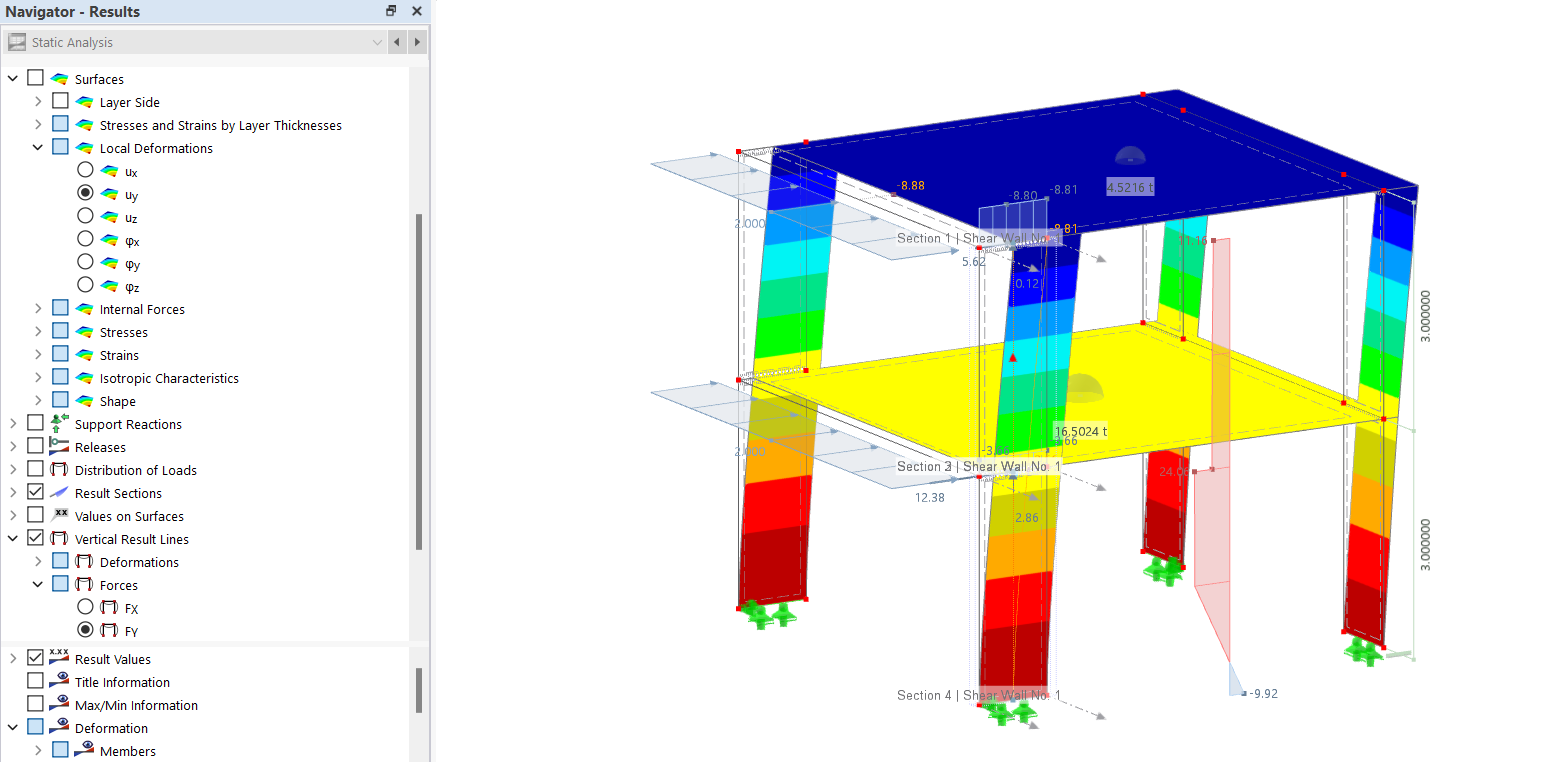Viewport: 1552px width, 762px height.
Task: Click the forward arrow beside Static Analysis
Action: pos(416,41)
